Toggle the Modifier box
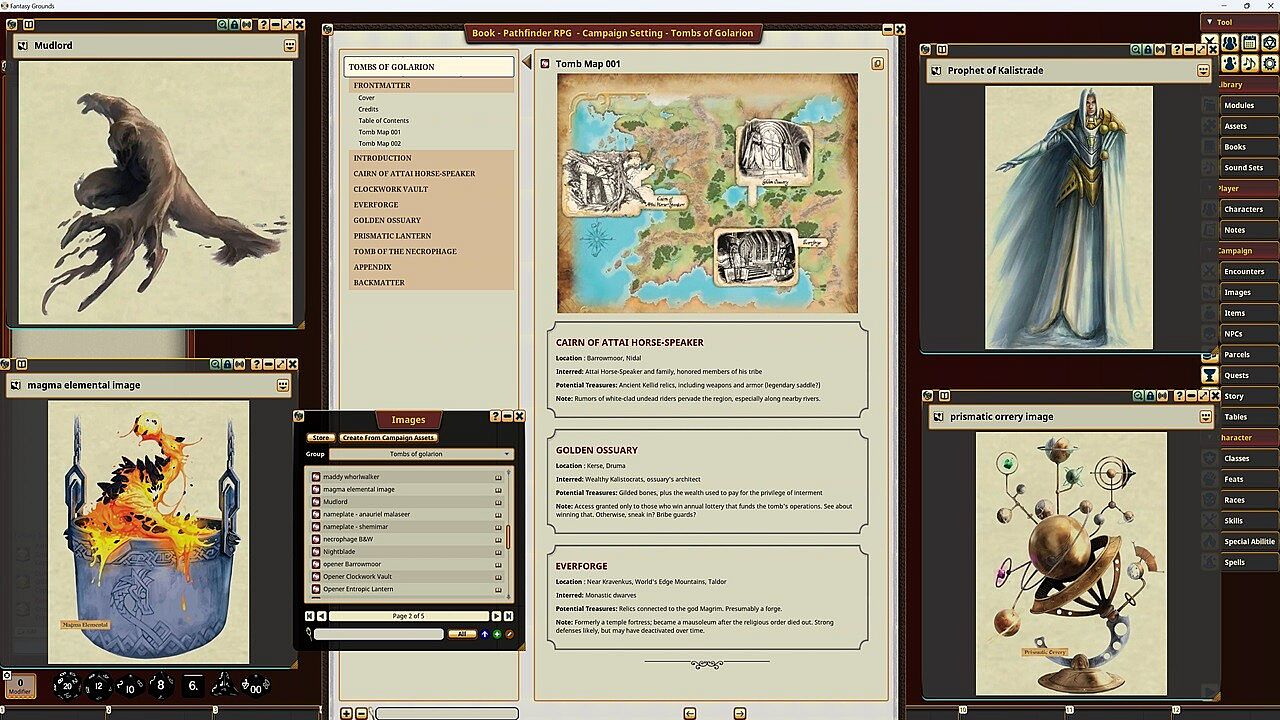1280x720 pixels. click(20, 687)
